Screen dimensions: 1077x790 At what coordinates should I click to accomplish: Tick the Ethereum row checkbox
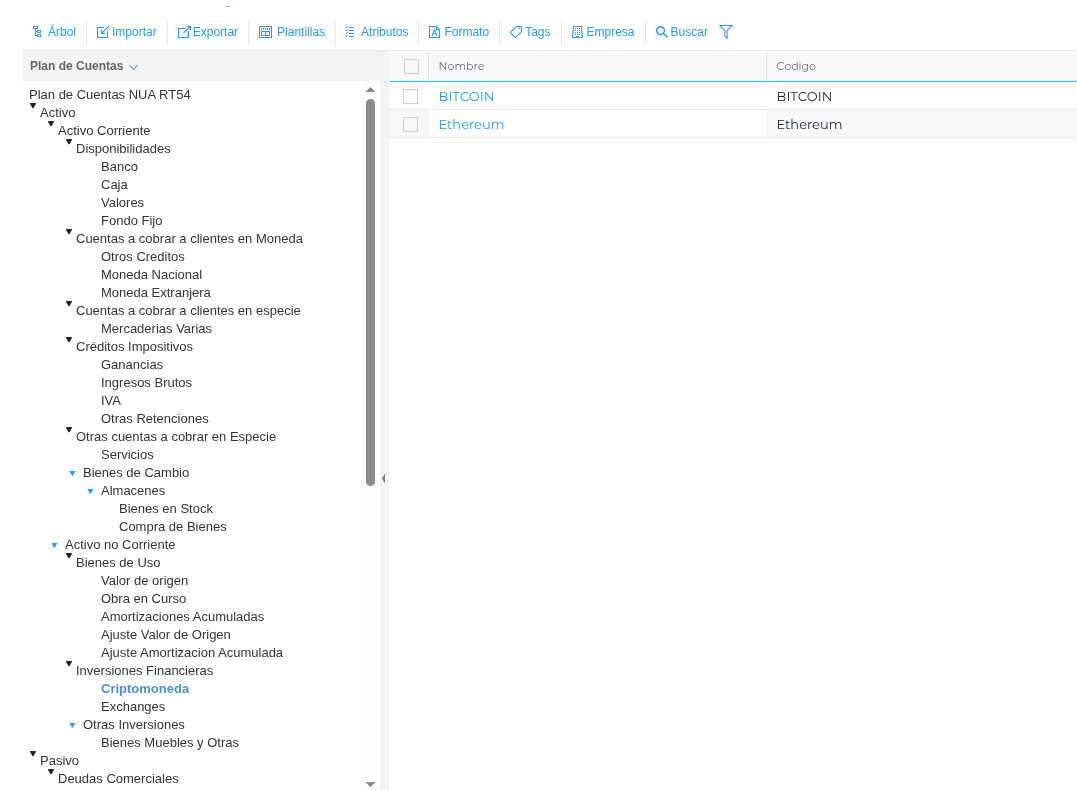tap(410, 125)
